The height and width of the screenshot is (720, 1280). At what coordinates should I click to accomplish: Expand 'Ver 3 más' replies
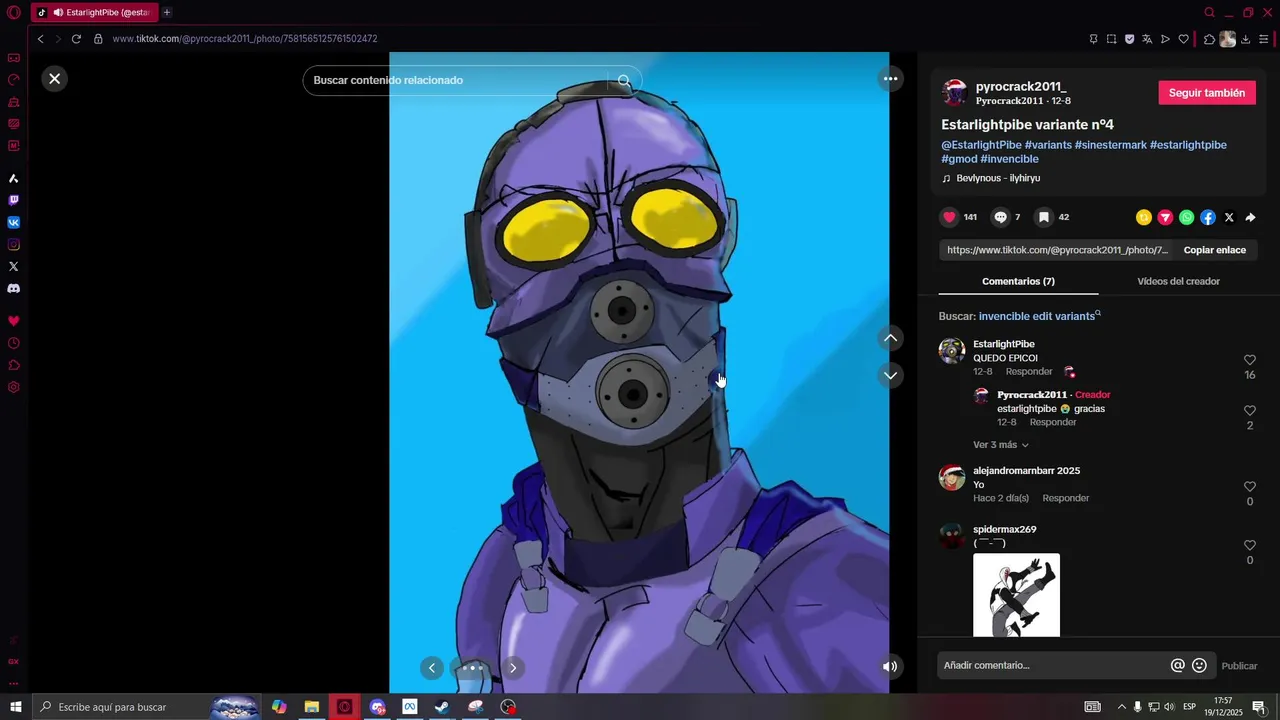point(1000,445)
